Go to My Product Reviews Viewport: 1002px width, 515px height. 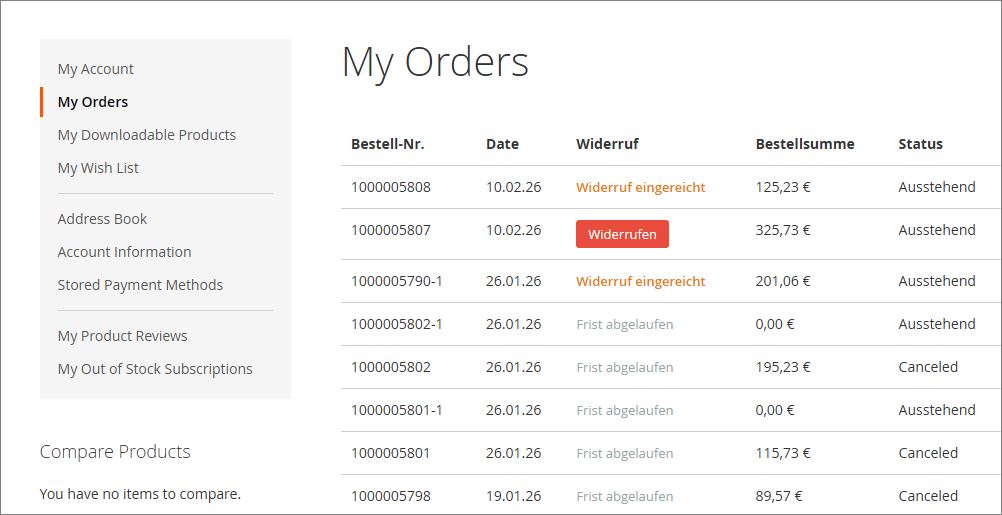(122, 336)
